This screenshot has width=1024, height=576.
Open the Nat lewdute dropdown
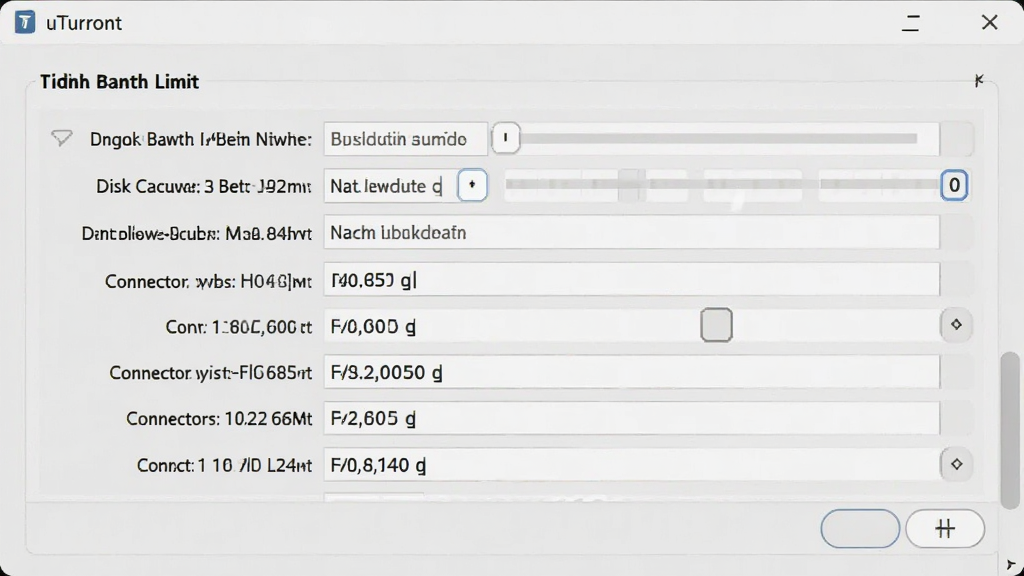pyautogui.click(x=391, y=186)
